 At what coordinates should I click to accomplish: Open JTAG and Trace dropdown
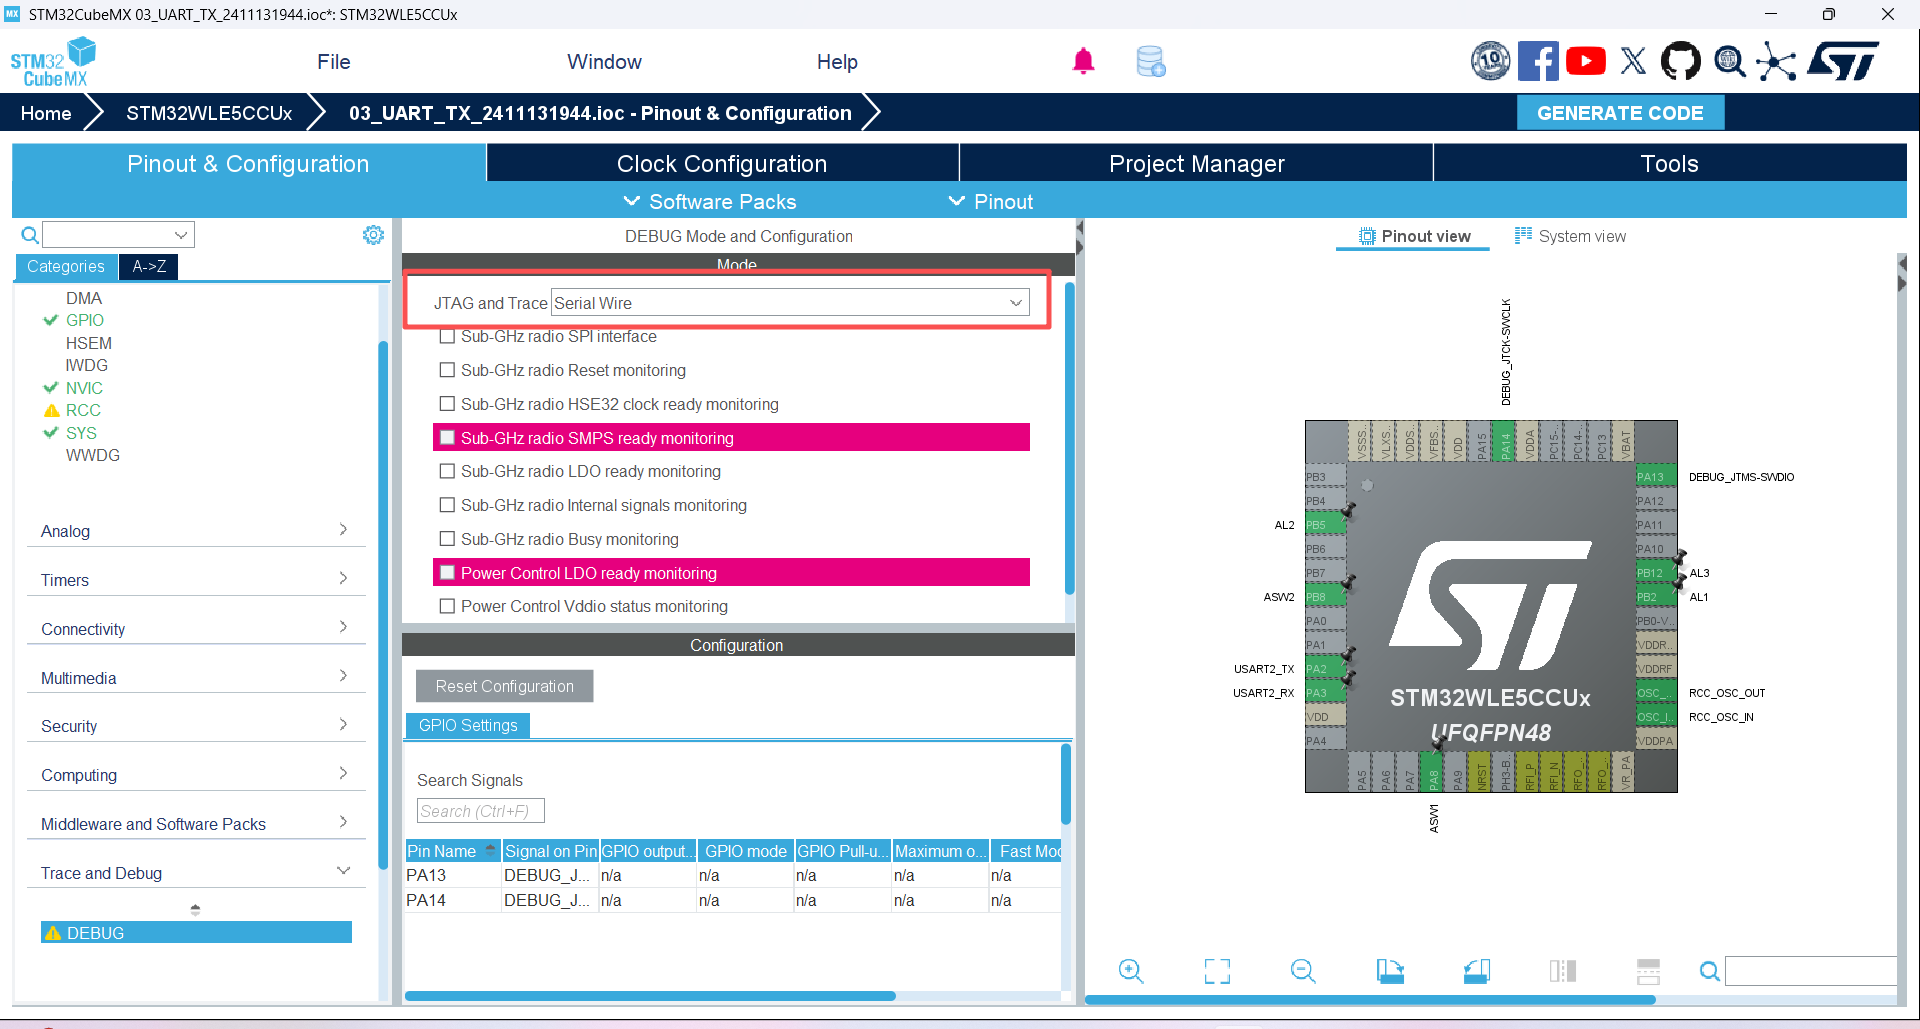click(x=790, y=303)
